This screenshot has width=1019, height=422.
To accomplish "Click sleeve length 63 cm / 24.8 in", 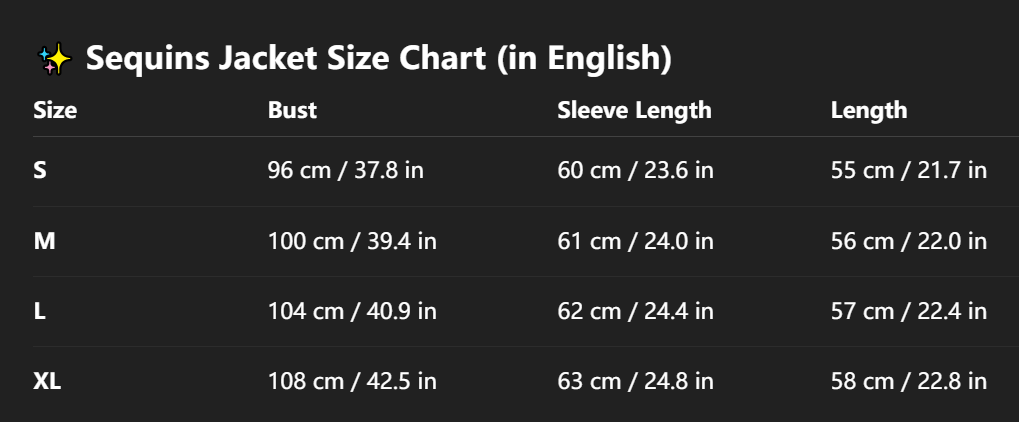I will pos(635,381).
